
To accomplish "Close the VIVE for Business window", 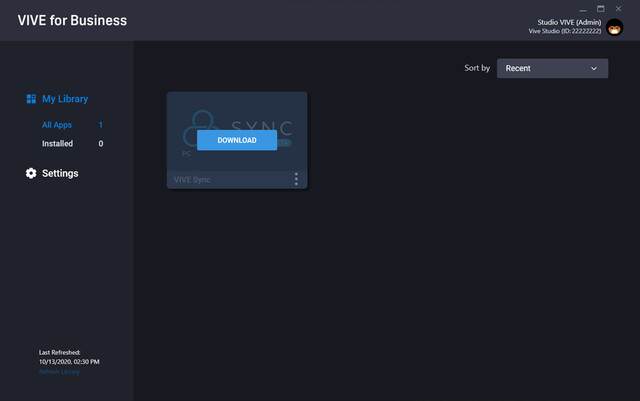I will pyautogui.click(x=618, y=9).
